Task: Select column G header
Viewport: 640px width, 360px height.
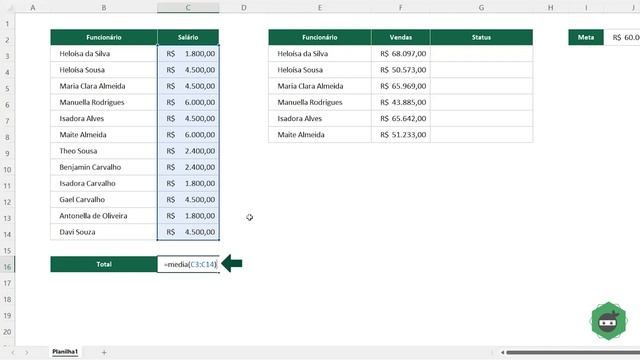Action: 481,7
